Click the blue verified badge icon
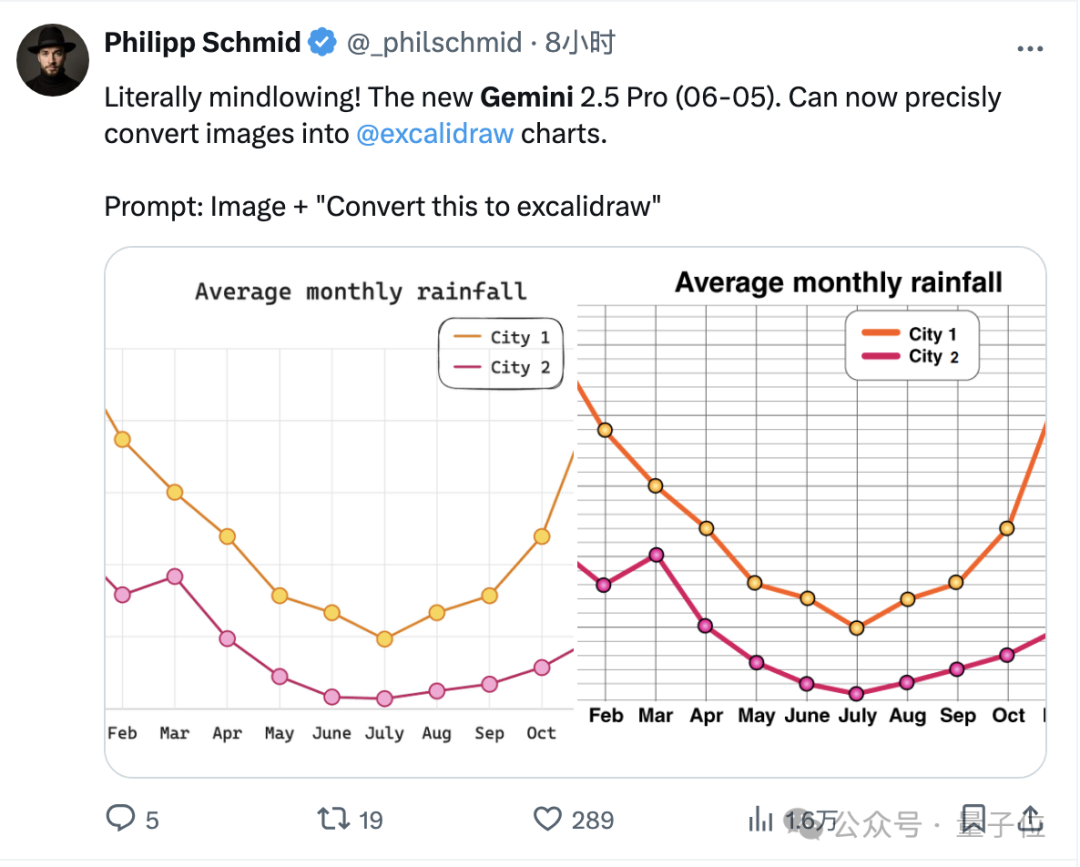 click(321, 42)
